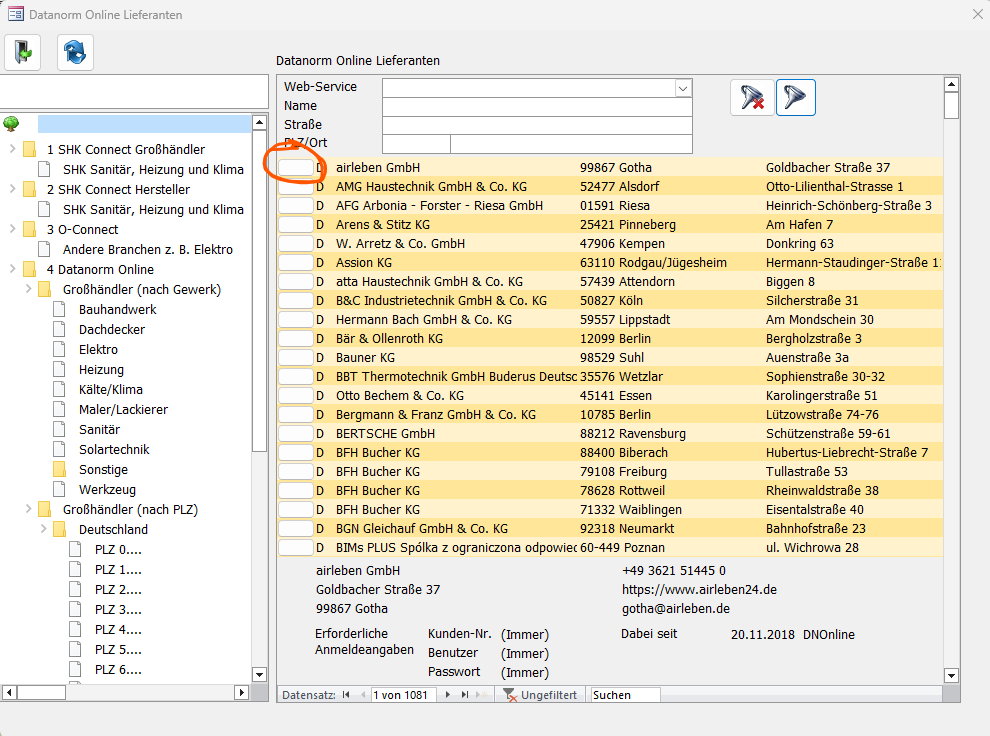Open the https://www.airleben24.de link
The image size is (990, 736).
(700, 590)
